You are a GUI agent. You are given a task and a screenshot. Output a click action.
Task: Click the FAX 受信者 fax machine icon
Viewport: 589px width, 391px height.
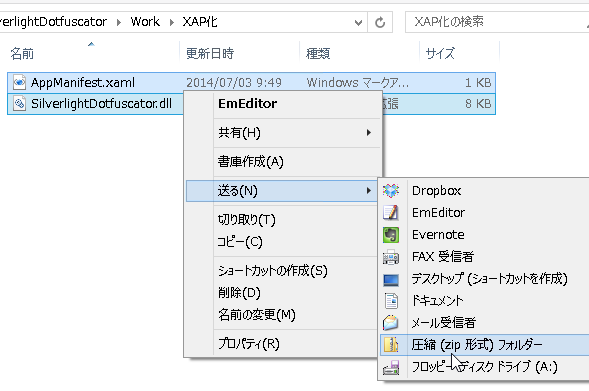pyautogui.click(x=391, y=257)
